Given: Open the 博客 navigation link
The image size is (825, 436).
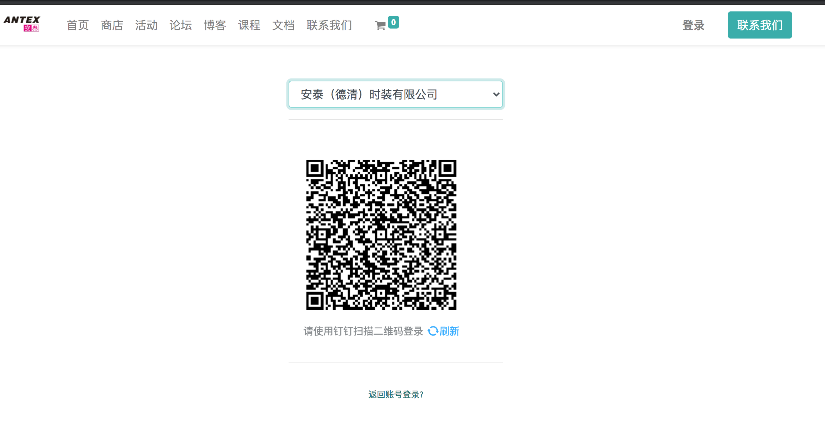Looking at the screenshot, I should pos(214,26).
